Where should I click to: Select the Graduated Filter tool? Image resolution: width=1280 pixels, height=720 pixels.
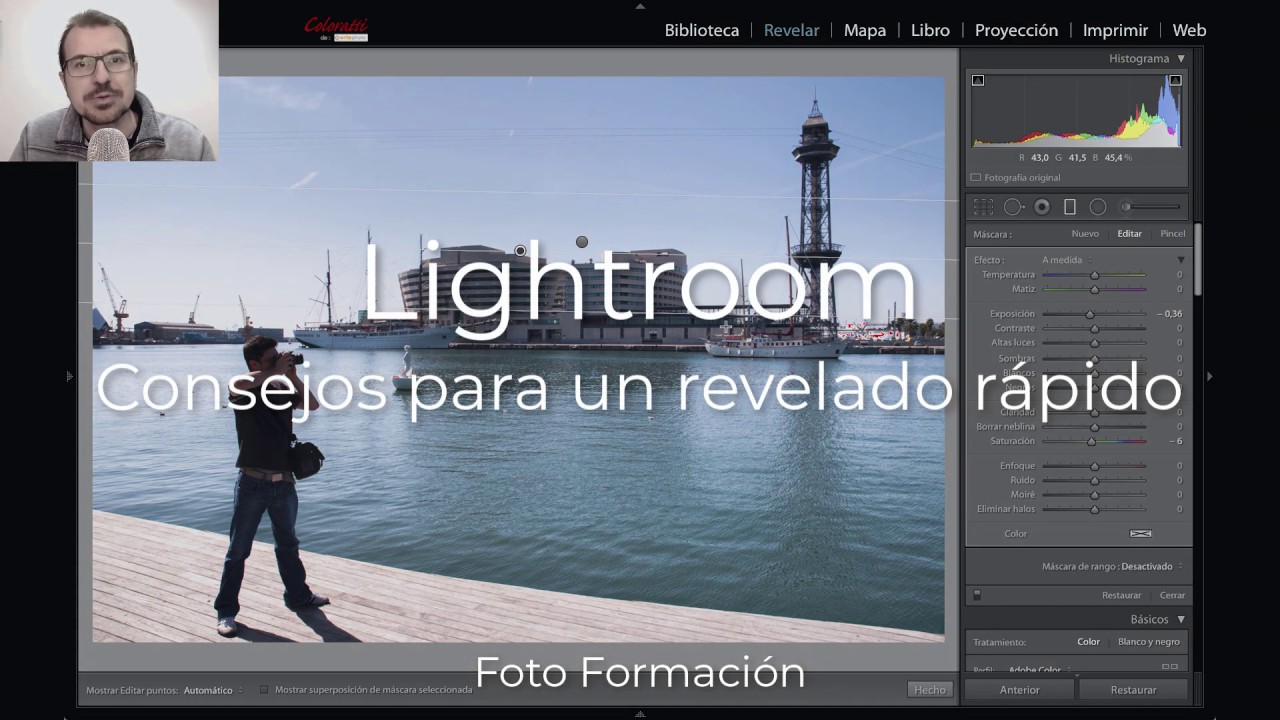pyautogui.click(x=1070, y=207)
